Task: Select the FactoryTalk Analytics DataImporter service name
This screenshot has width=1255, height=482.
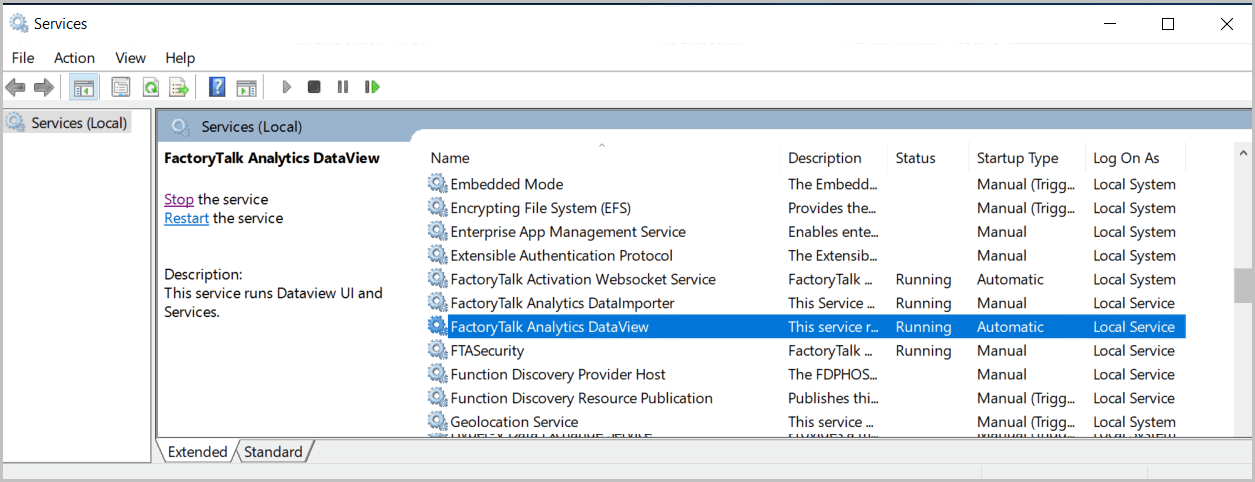Action: tap(563, 303)
